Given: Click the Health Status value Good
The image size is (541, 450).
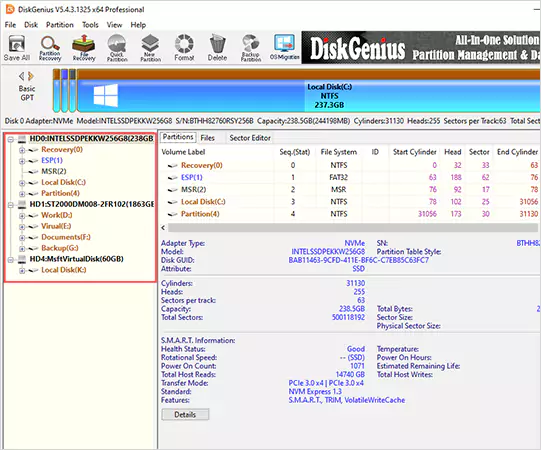Looking at the screenshot, I should pos(356,349).
